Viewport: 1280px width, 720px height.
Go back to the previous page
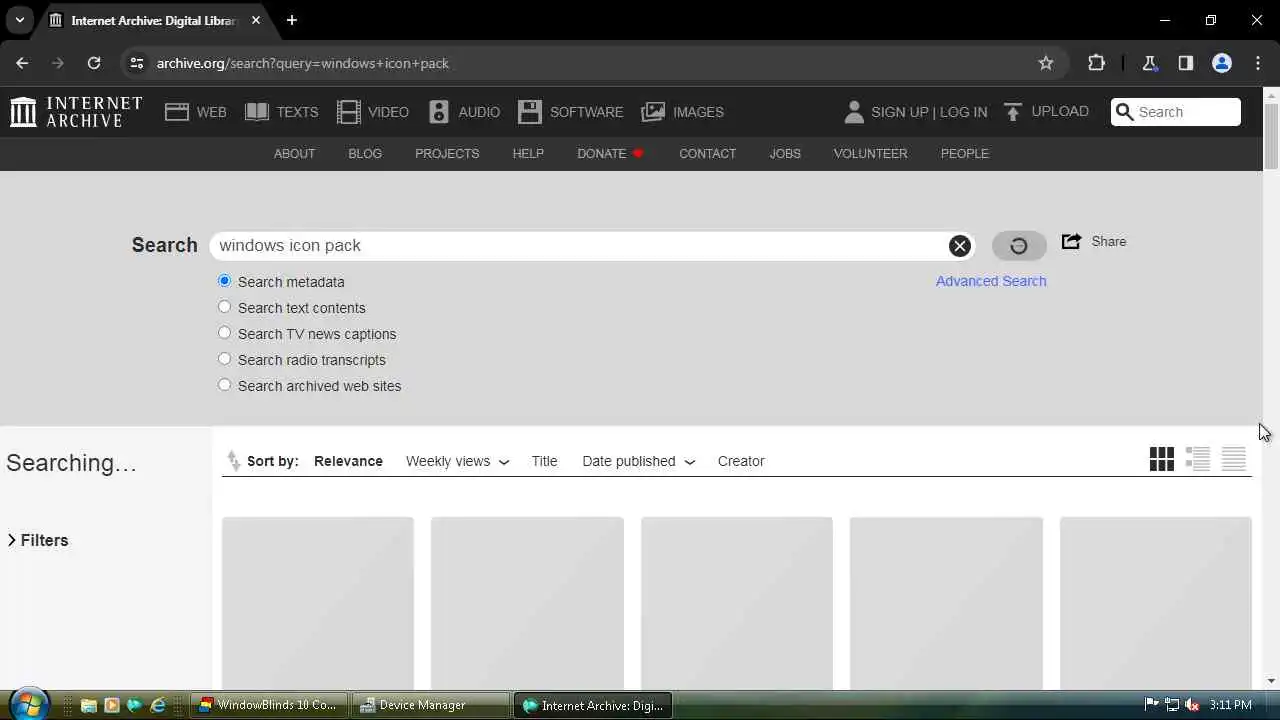[22, 63]
